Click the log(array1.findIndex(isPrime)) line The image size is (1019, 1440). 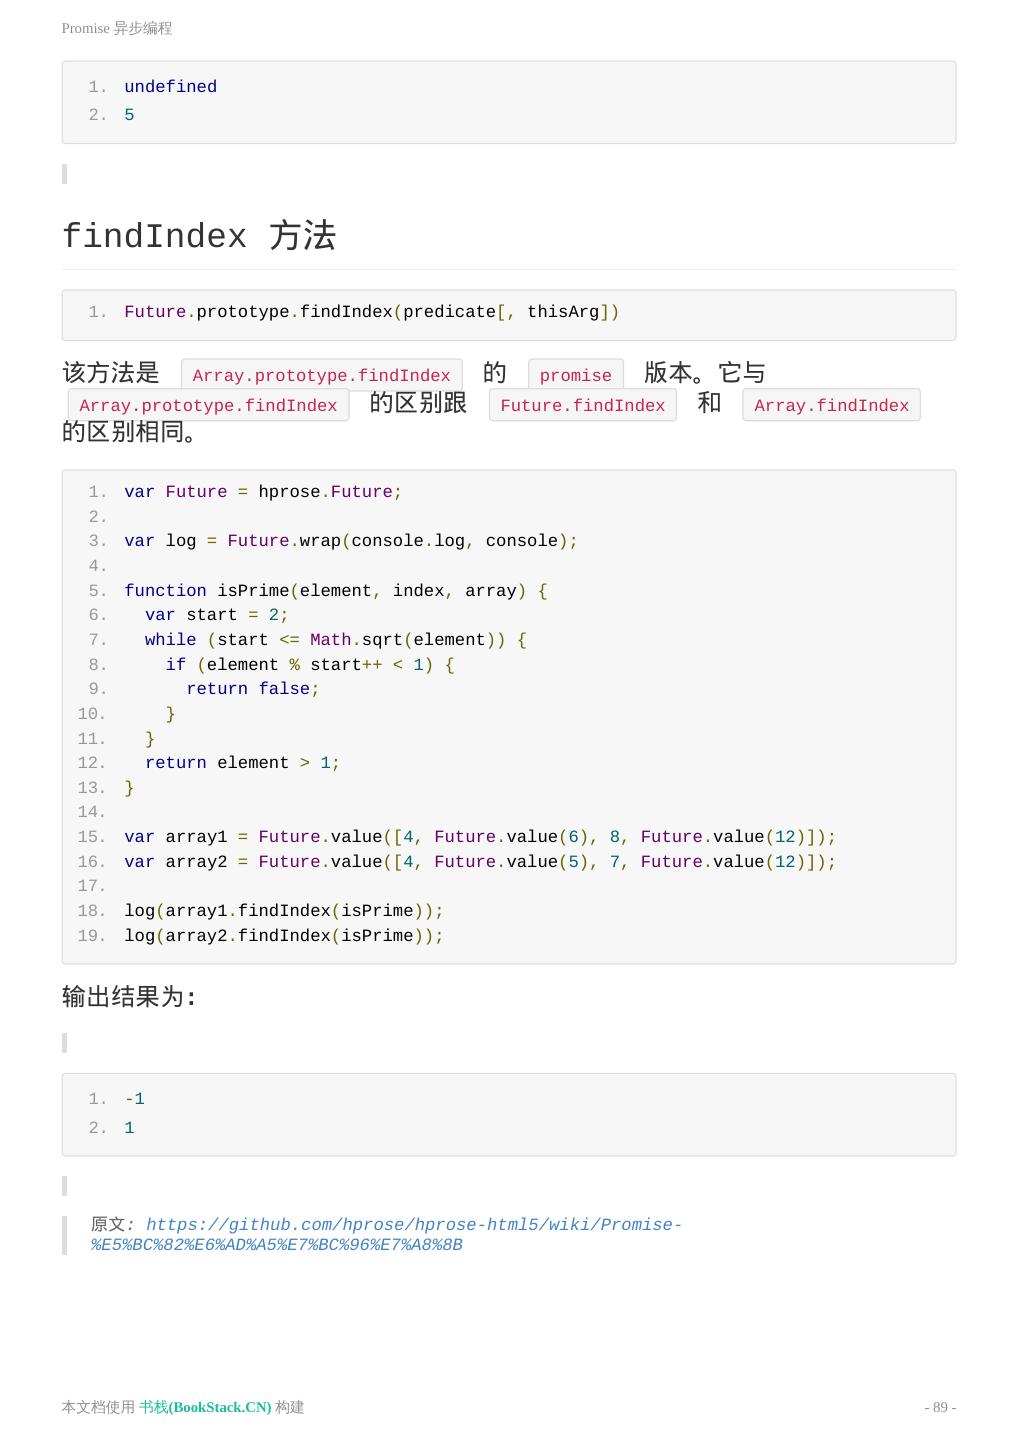click(x=283, y=911)
